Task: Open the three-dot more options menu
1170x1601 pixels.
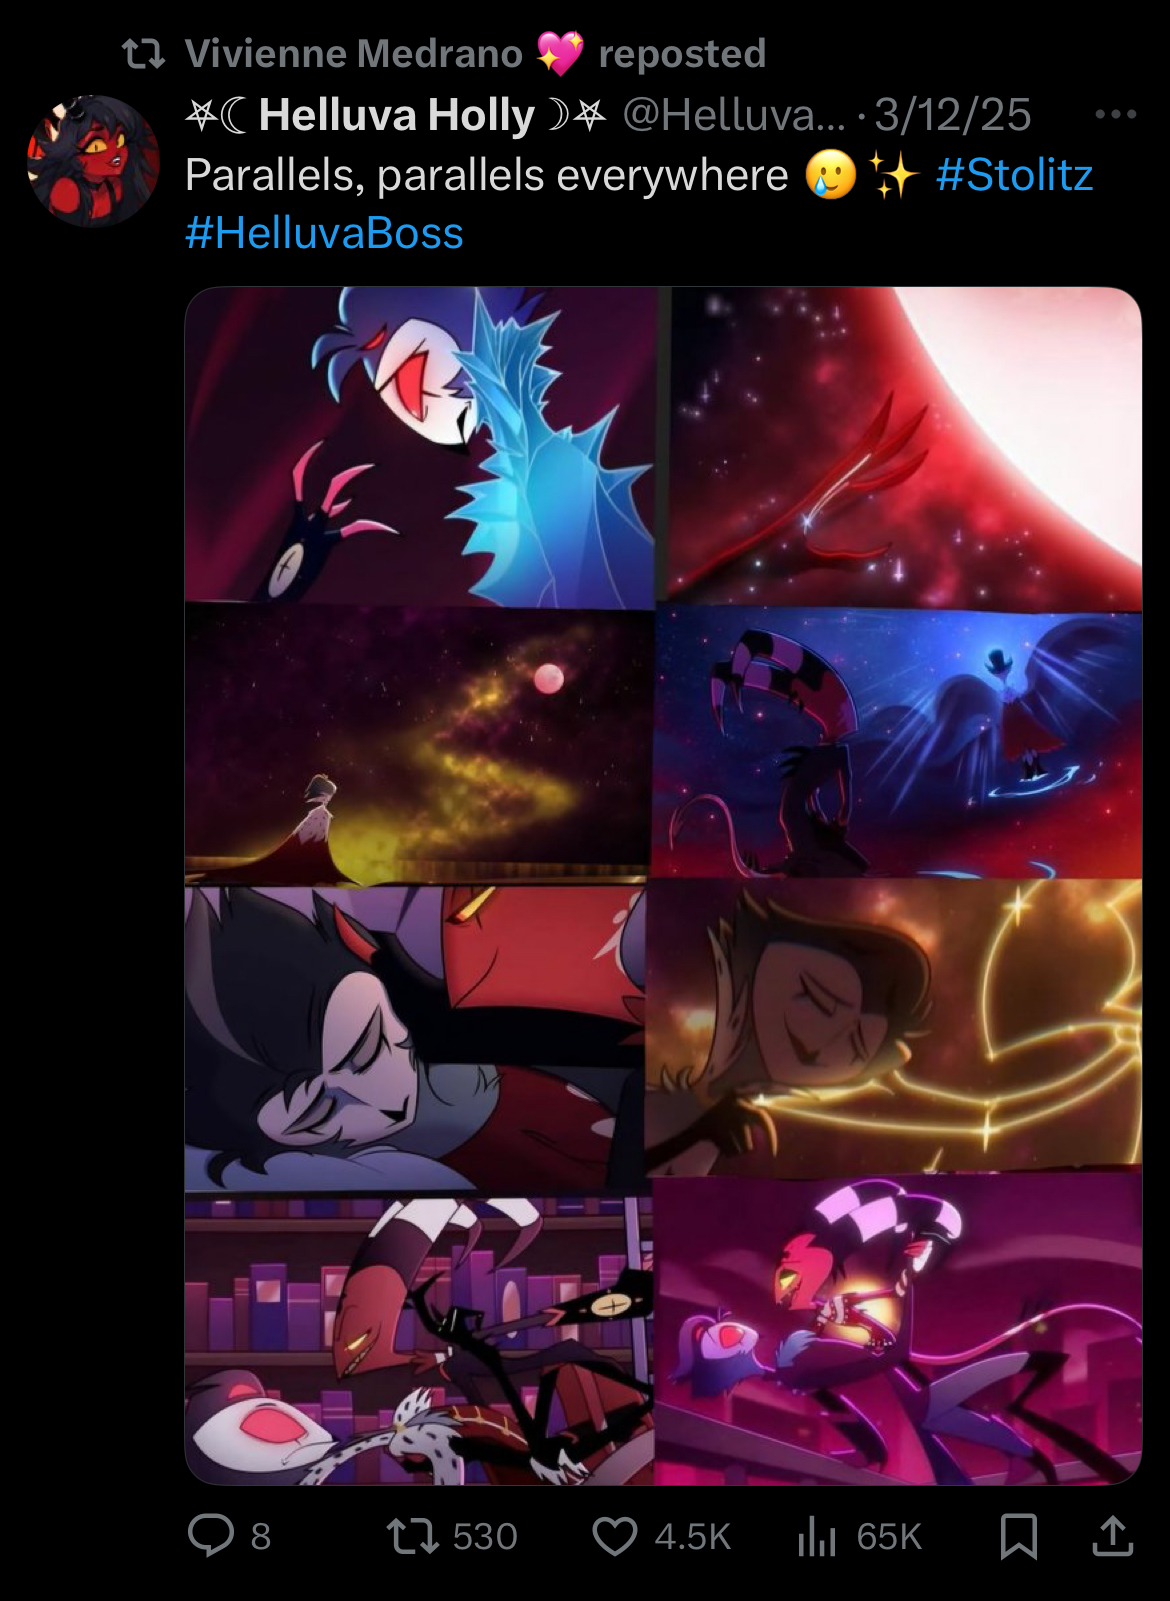Action: point(1115,115)
